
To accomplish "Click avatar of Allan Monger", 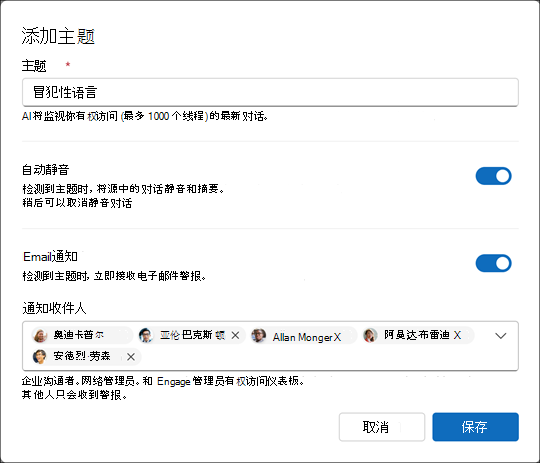I will (258, 336).
